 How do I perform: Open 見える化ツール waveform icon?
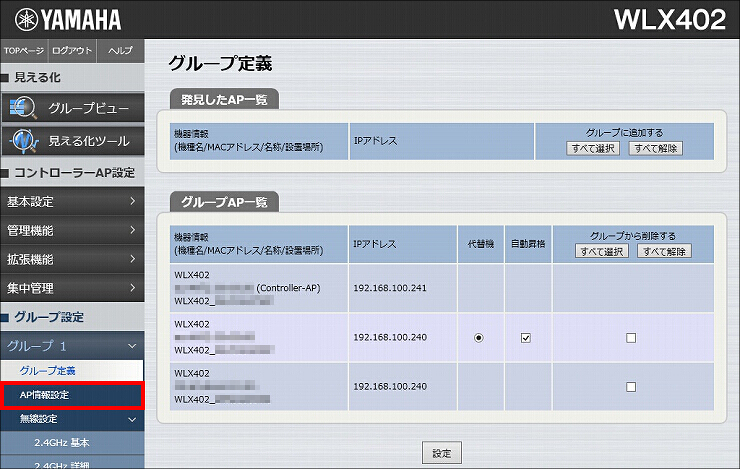[x=24, y=141]
